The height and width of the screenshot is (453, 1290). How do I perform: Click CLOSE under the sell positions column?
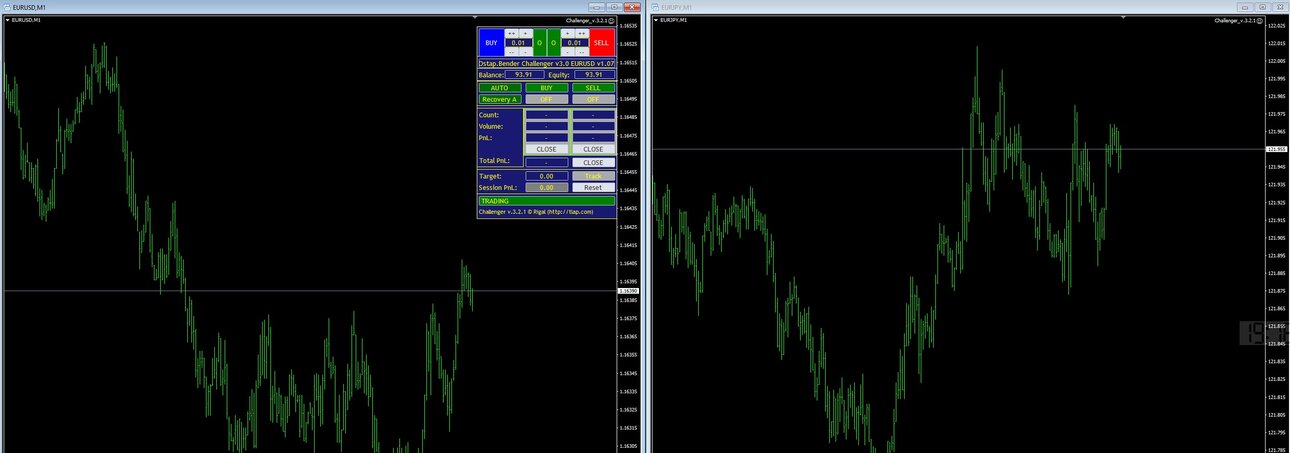tap(593, 149)
